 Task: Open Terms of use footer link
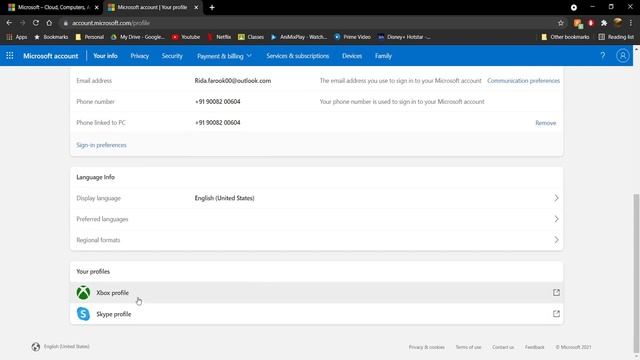(468, 347)
